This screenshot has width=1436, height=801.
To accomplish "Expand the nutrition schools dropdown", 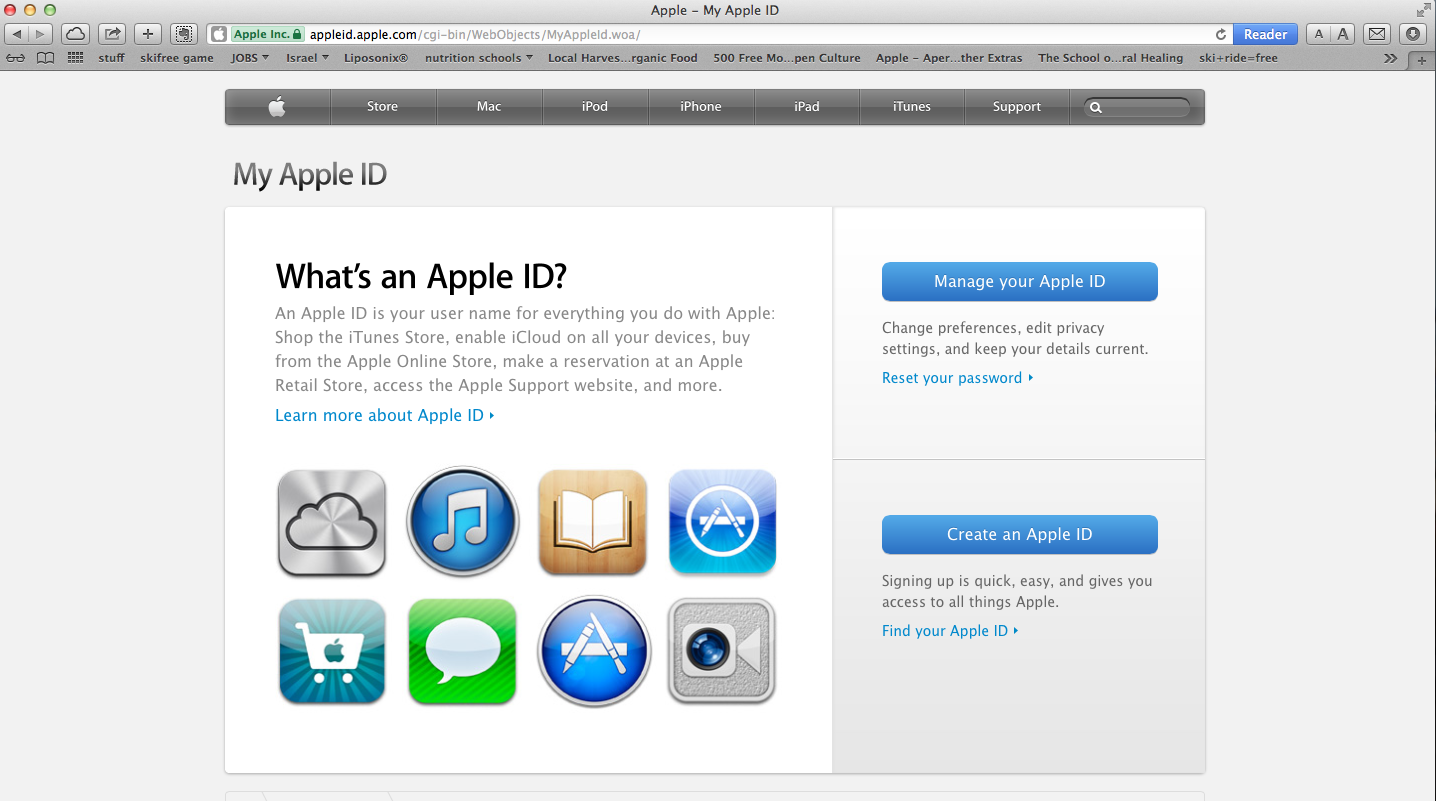I will pos(478,58).
